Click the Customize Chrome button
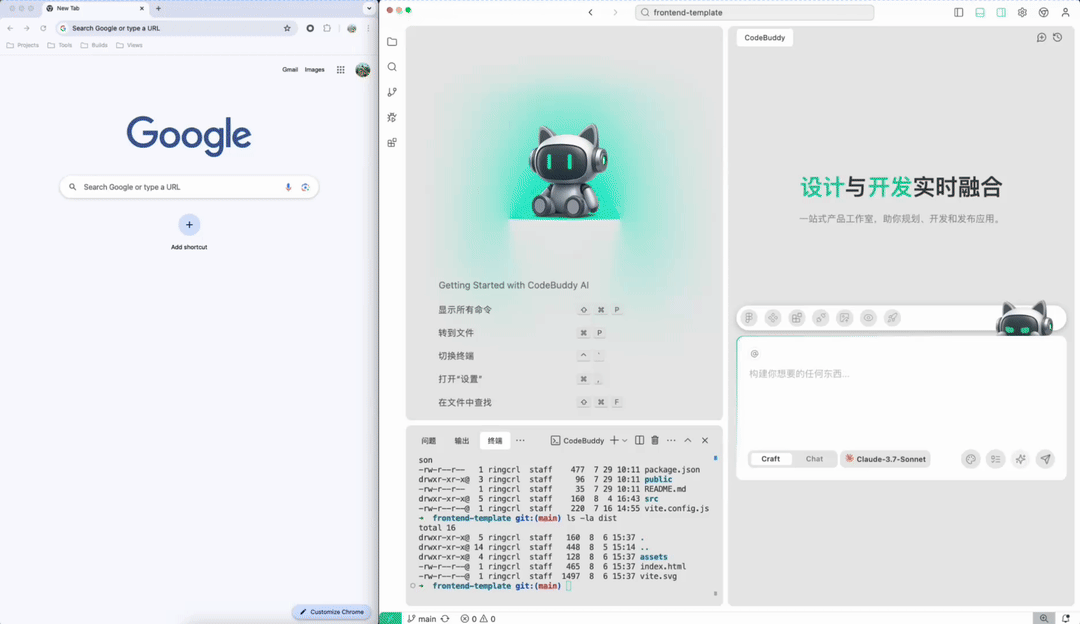The image size is (1080, 624). click(332, 612)
